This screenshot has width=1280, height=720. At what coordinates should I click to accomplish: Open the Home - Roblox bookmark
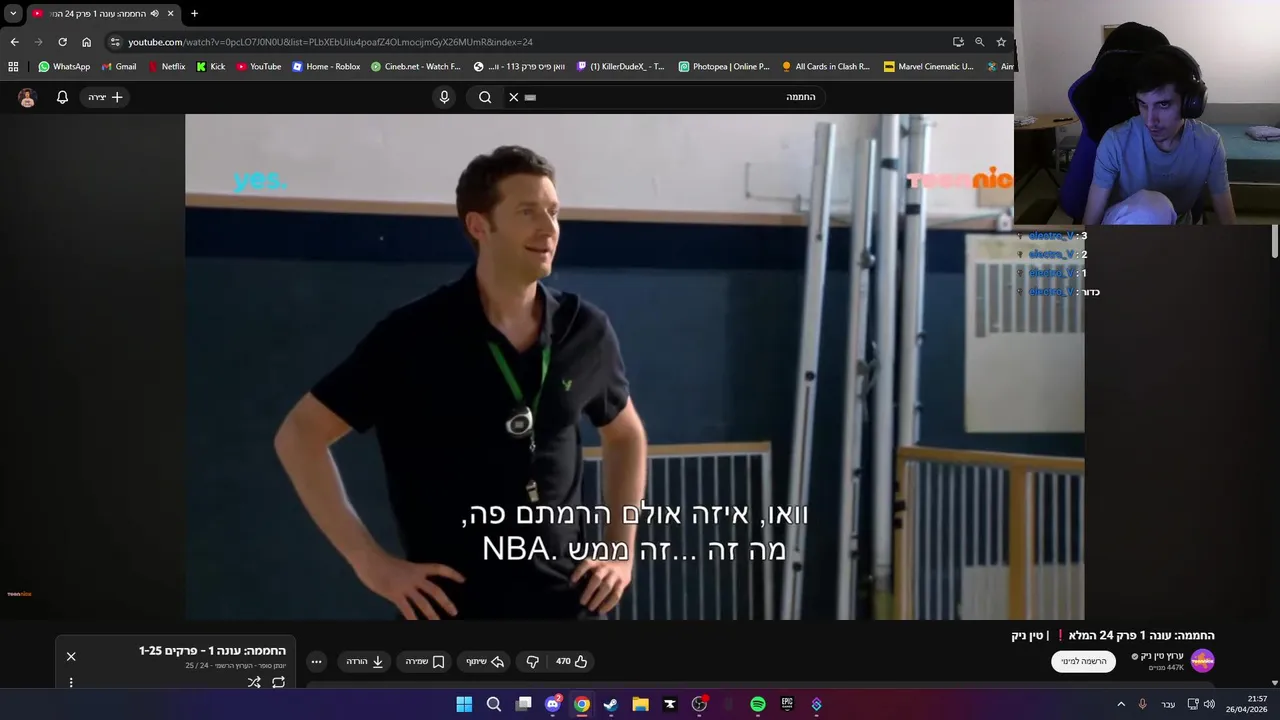pyautogui.click(x=326, y=67)
